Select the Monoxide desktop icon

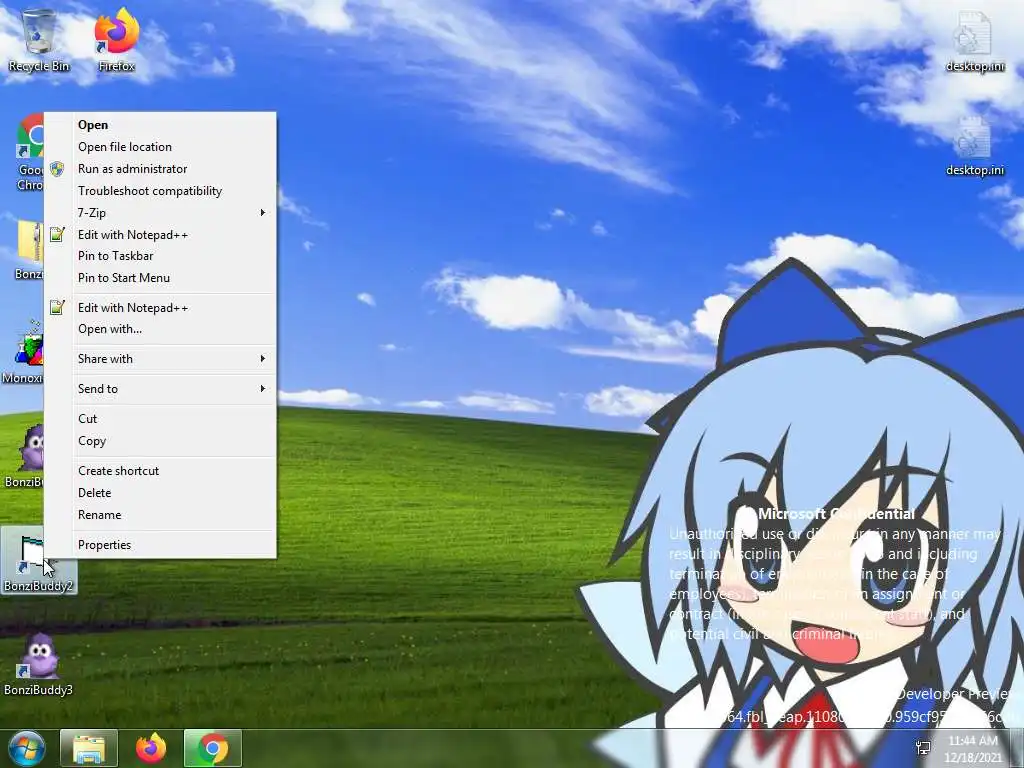click(x=22, y=351)
